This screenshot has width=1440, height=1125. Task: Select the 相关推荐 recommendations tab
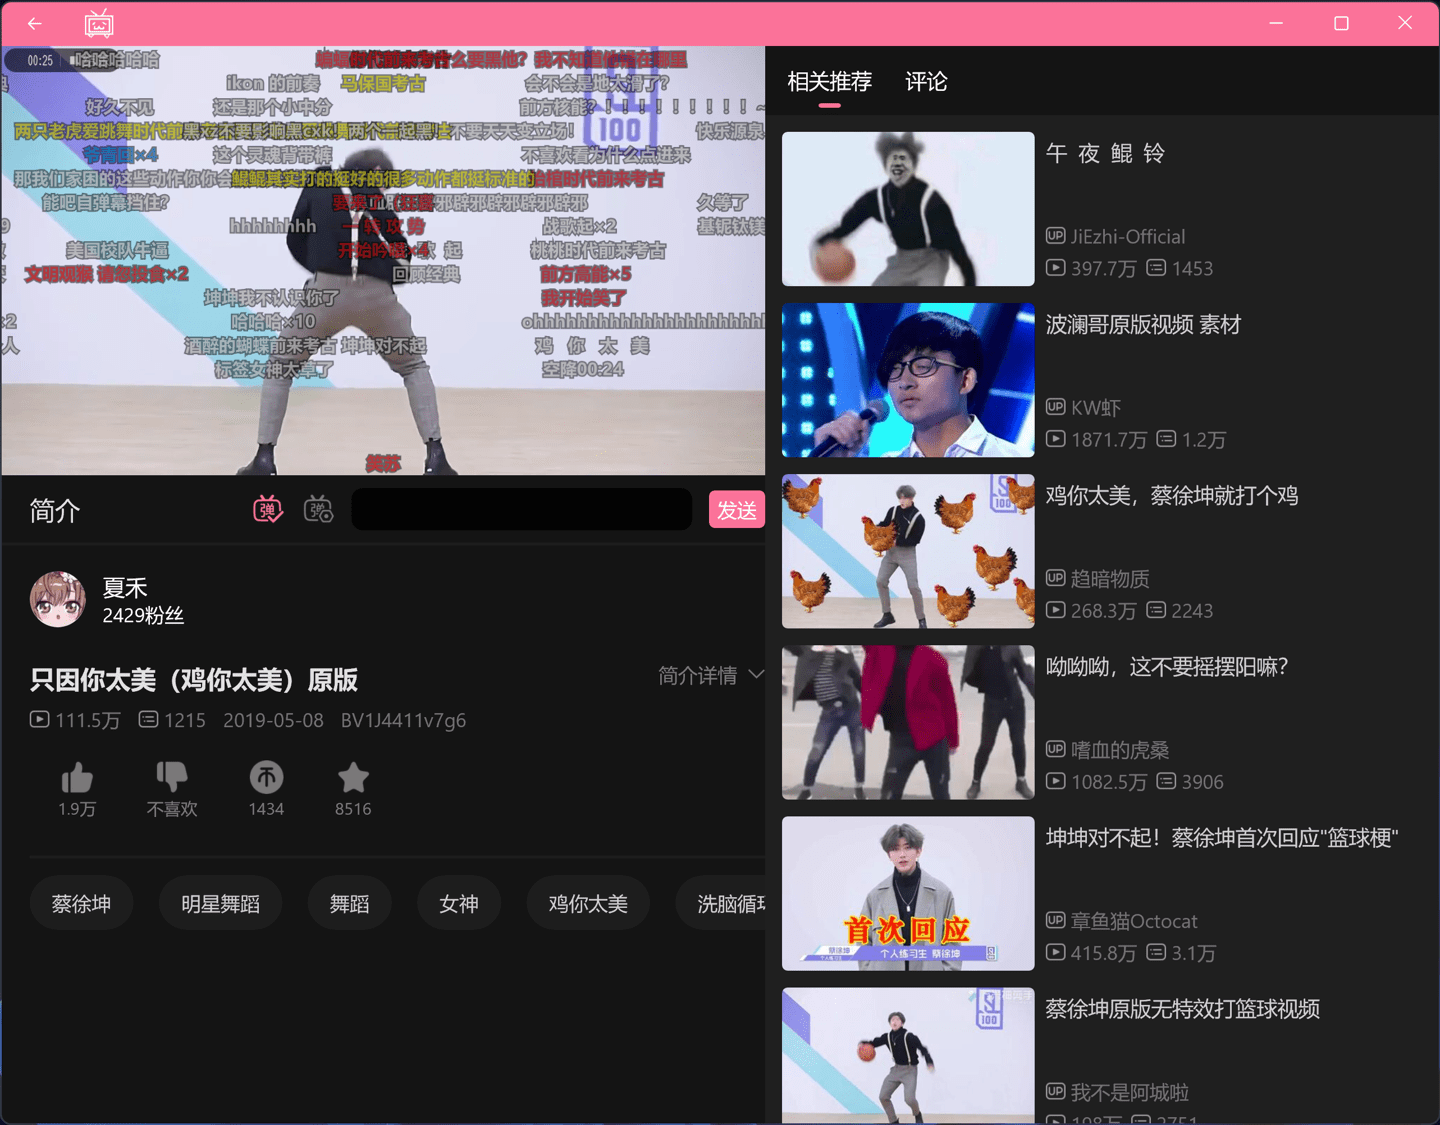829,82
